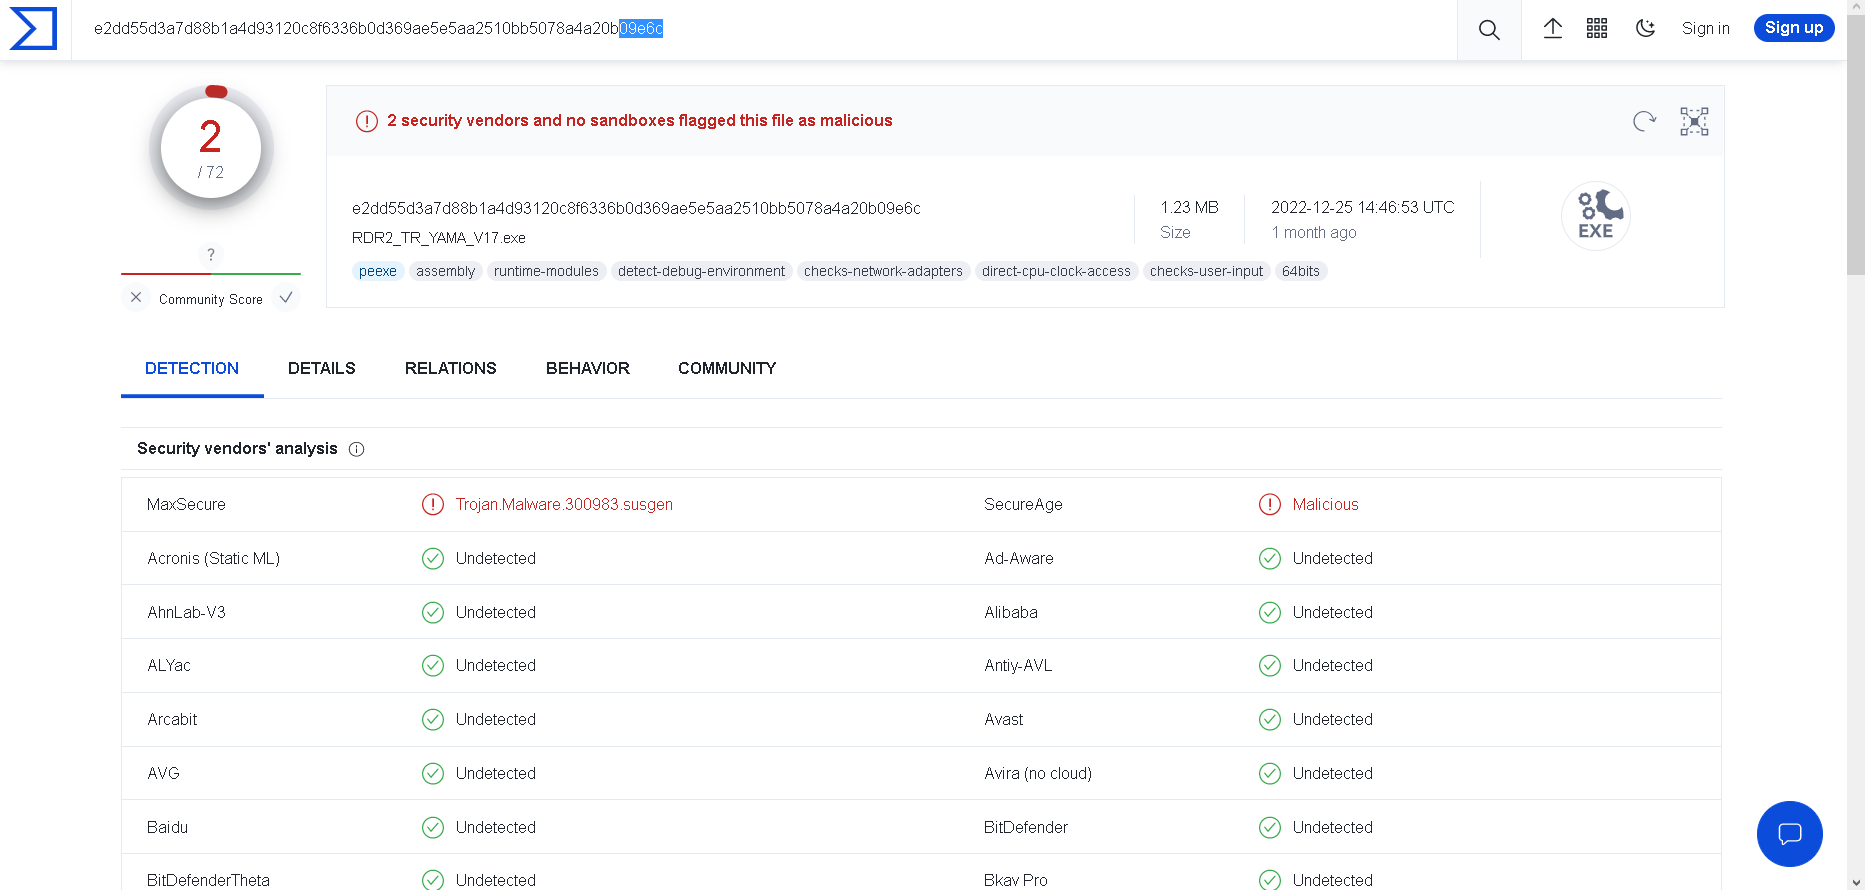Click the warning icon in the malicious banner
This screenshot has height=890, width=1865.
pyautogui.click(x=367, y=121)
